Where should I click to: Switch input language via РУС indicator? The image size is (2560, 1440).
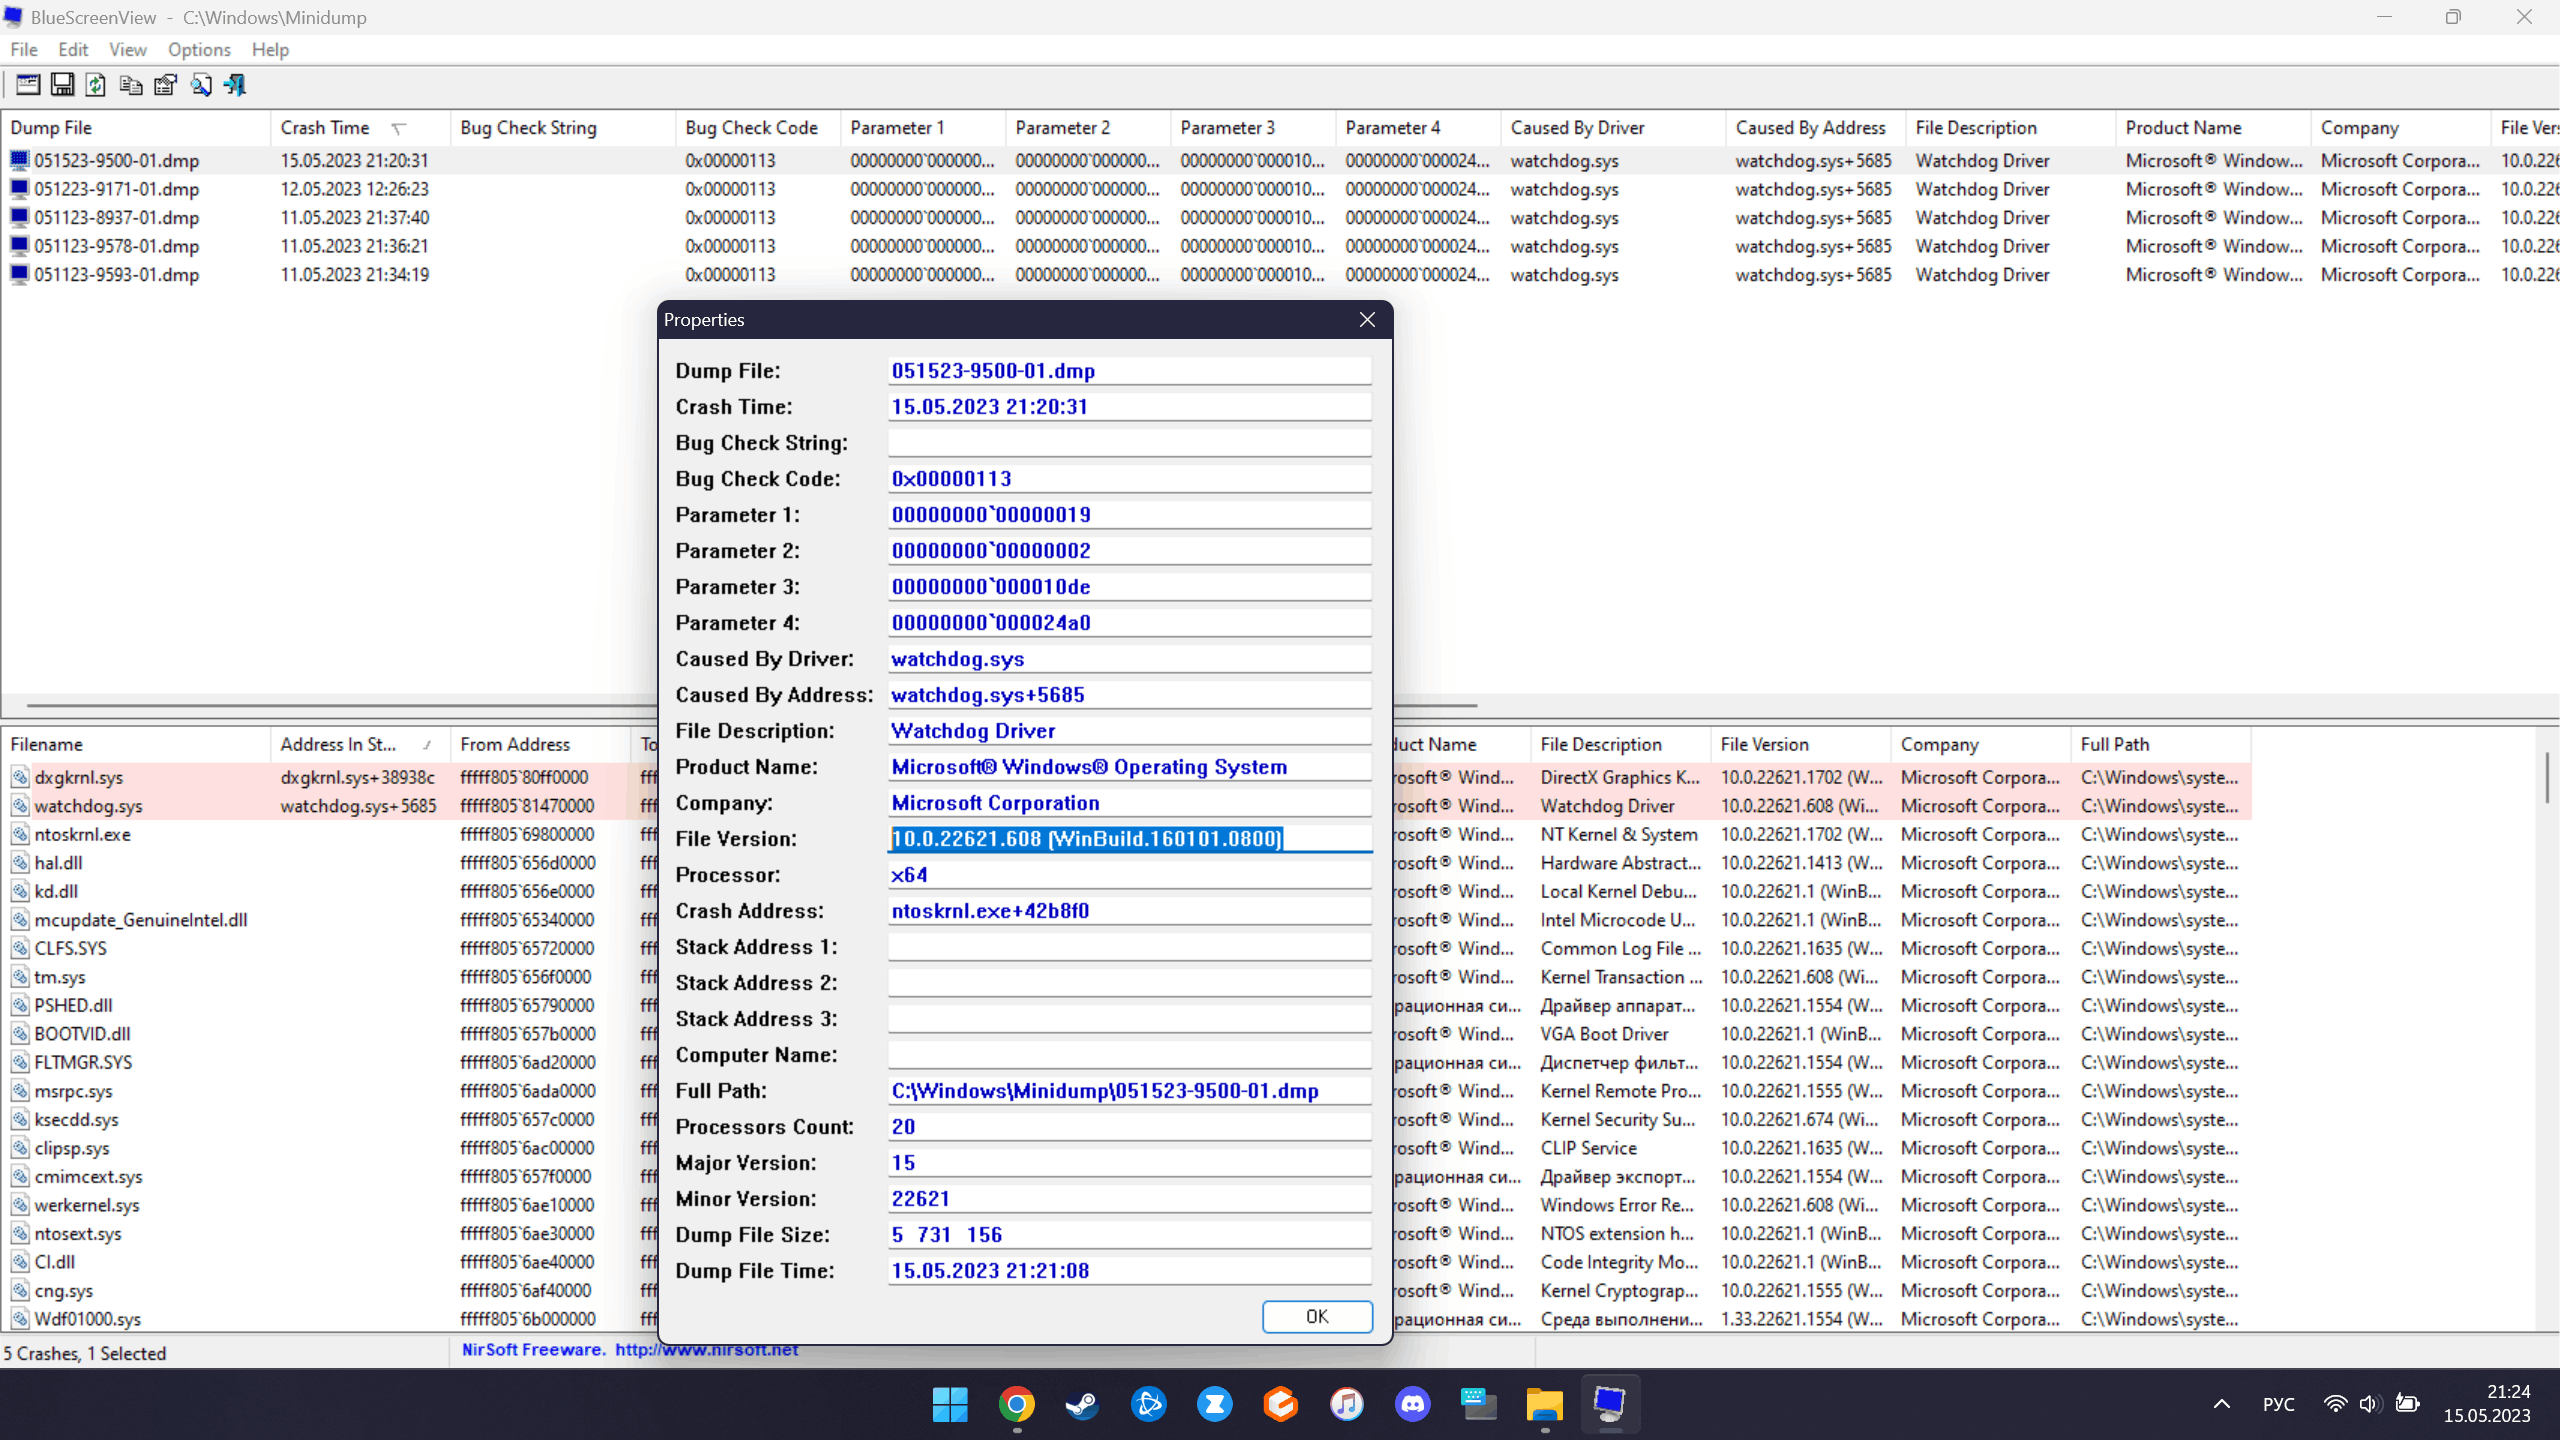click(2278, 1404)
